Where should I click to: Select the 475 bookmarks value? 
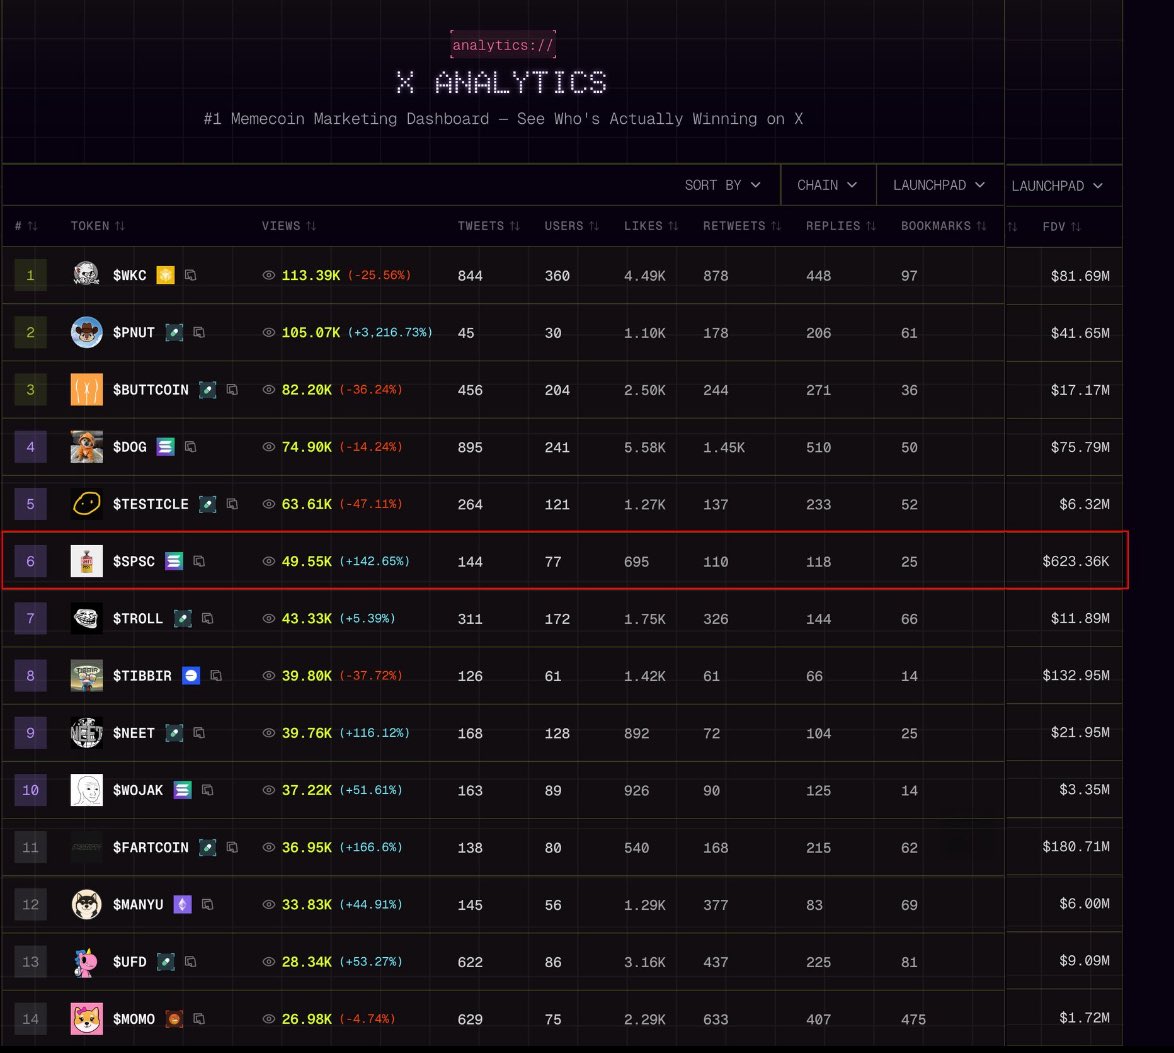[x=913, y=1019]
